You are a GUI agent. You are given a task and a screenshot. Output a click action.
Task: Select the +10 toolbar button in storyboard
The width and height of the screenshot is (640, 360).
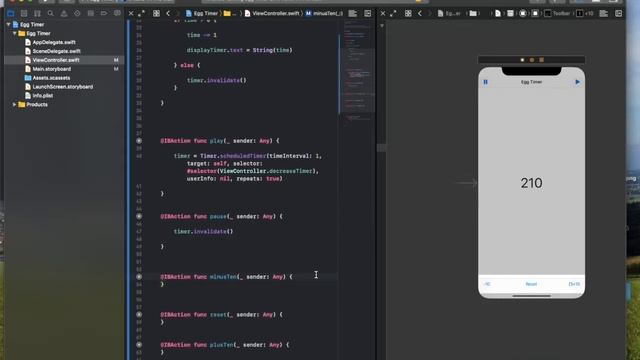(574, 284)
